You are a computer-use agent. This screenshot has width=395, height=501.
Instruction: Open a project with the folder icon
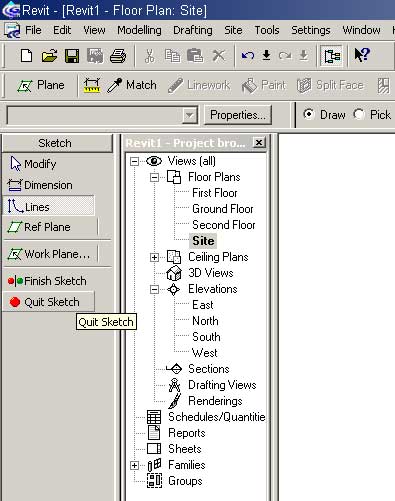pos(49,56)
